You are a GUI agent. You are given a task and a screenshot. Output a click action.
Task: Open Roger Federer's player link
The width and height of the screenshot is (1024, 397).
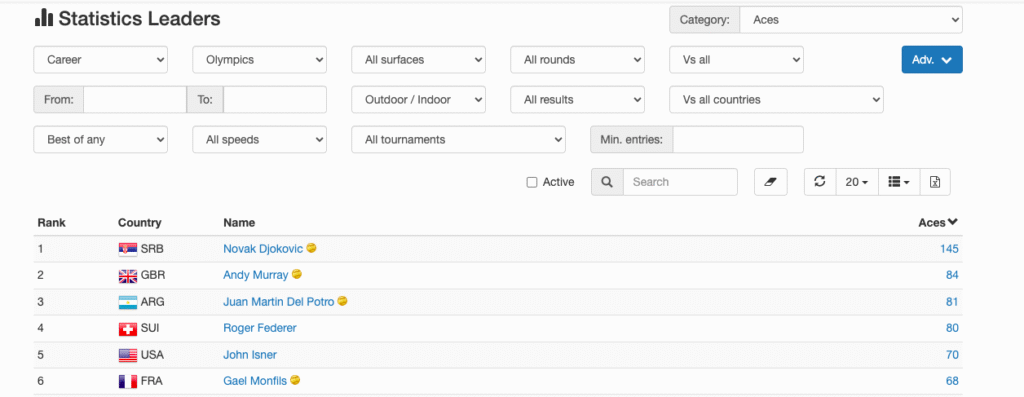point(260,328)
